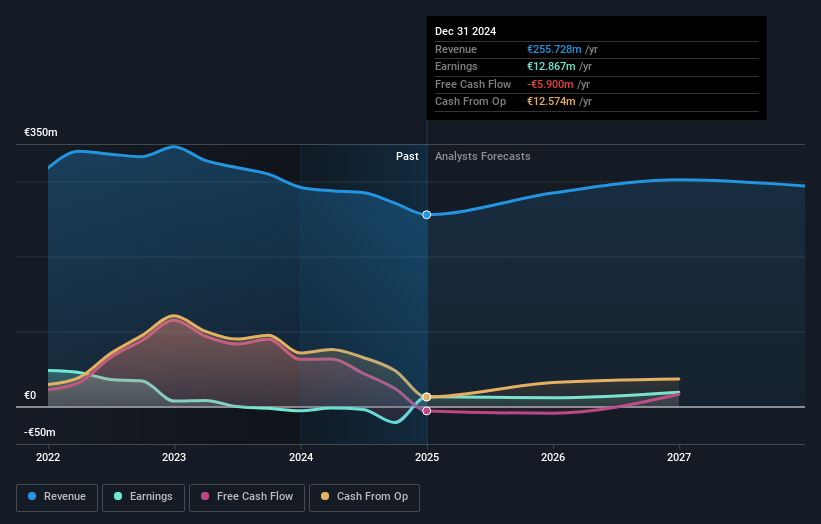Click the €12.574m cash from op value
821x524 pixels.
(x=551, y=102)
